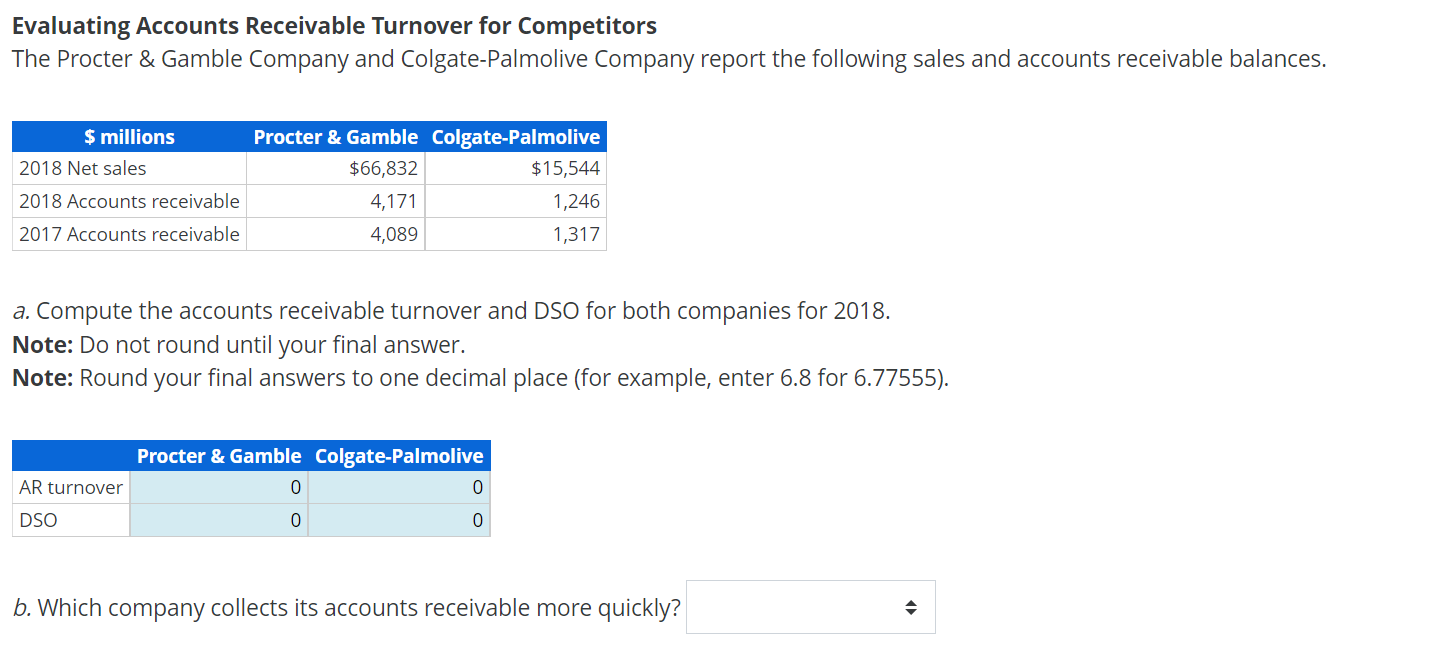Select the AR turnover input for Procter & Gamble

[x=219, y=487]
